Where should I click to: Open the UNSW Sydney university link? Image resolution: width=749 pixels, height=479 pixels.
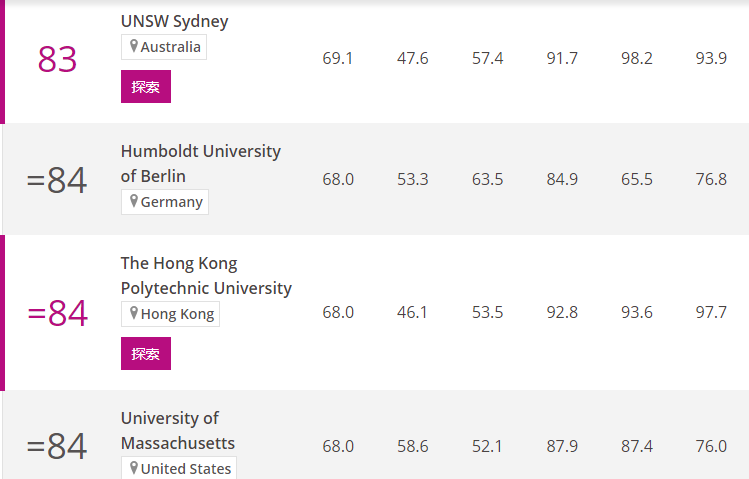coord(174,21)
